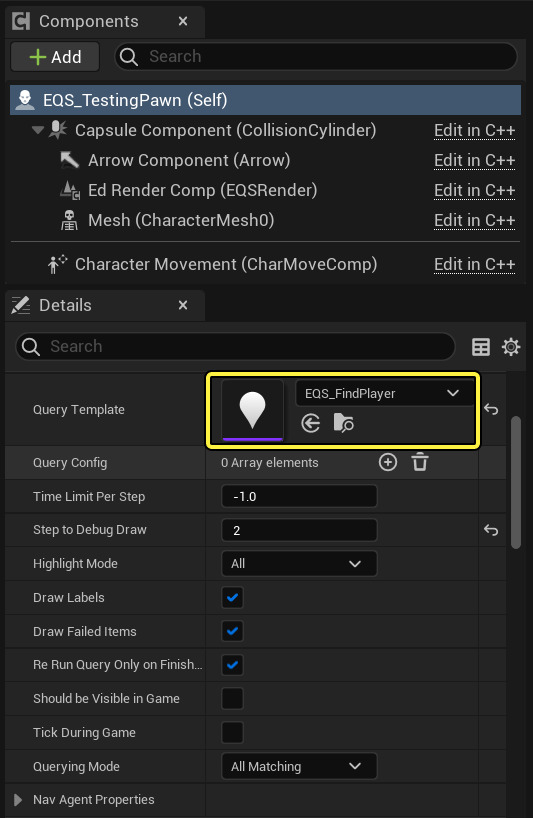Reset Step to Debug Draw value
The width and height of the screenshot is (533, 818).
(x=491, y=530)
